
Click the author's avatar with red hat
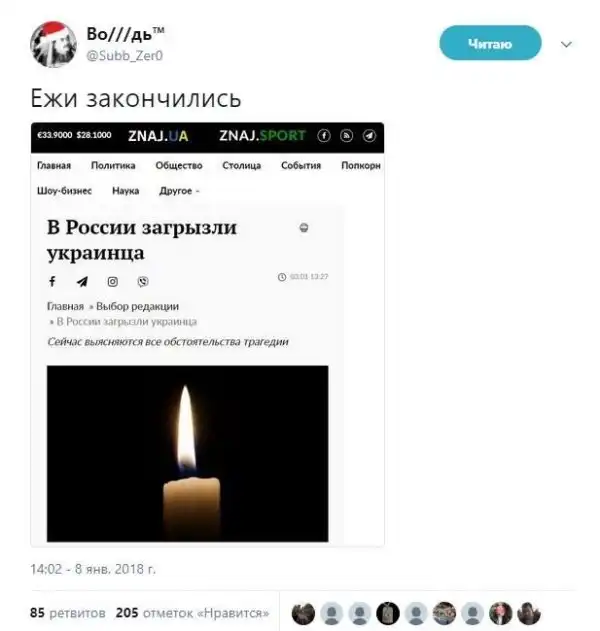click(x=53, y=44)
